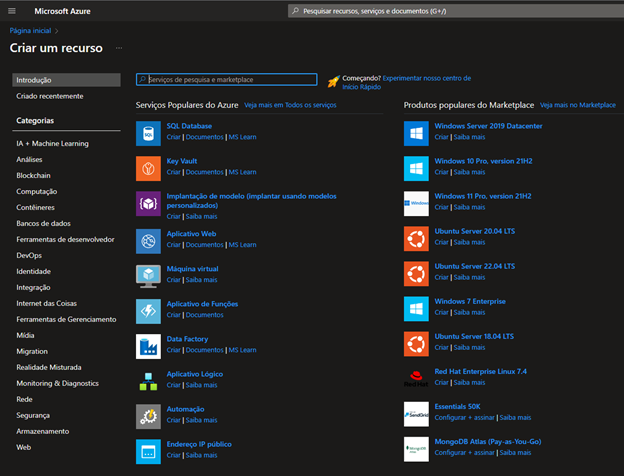
Task: Open the Computação category
Action: (37, 191)
